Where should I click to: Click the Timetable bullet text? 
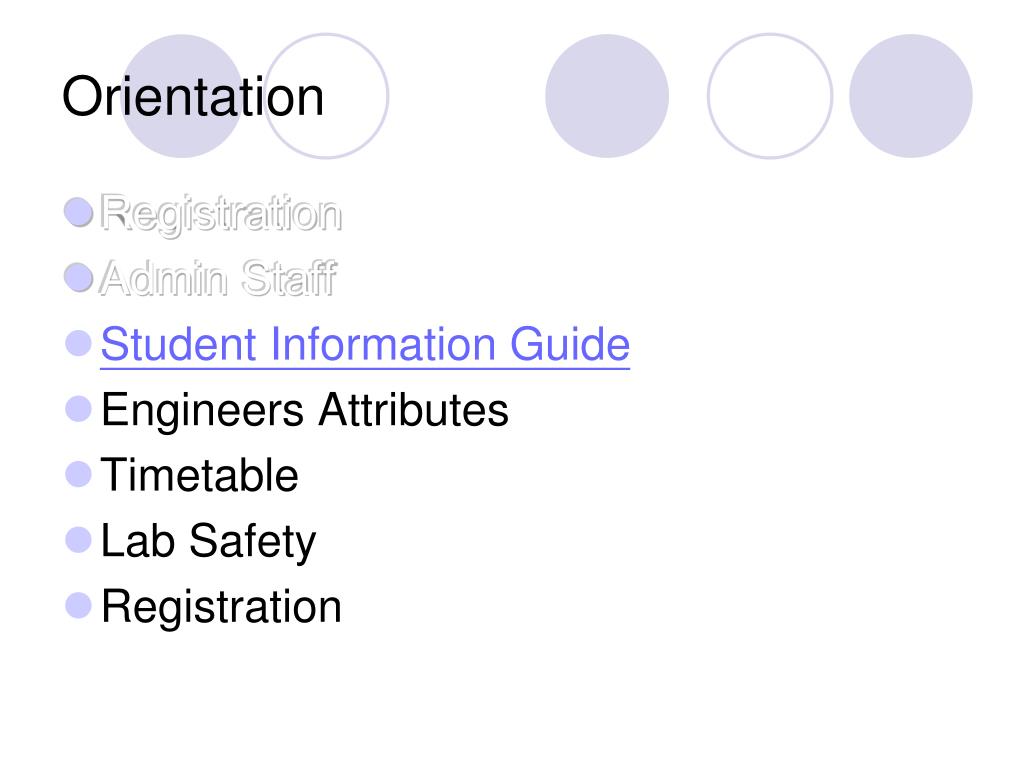pyautogui.click(x=200, y=475)
